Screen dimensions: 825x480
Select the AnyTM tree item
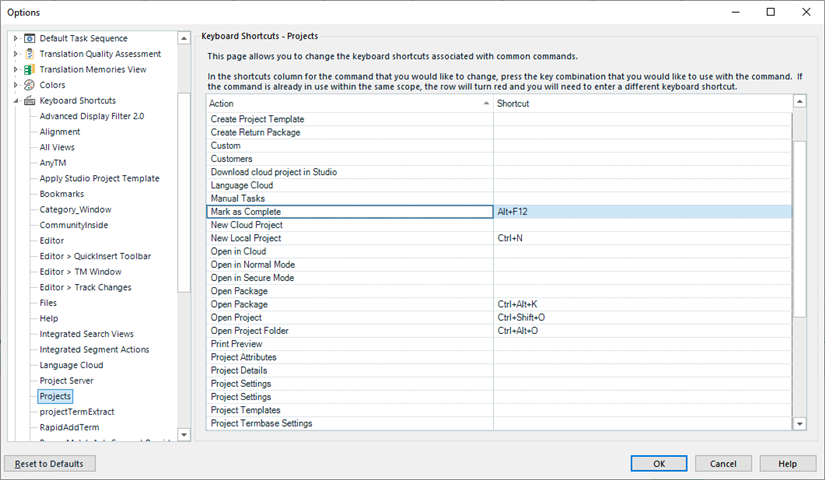point(53,163)
